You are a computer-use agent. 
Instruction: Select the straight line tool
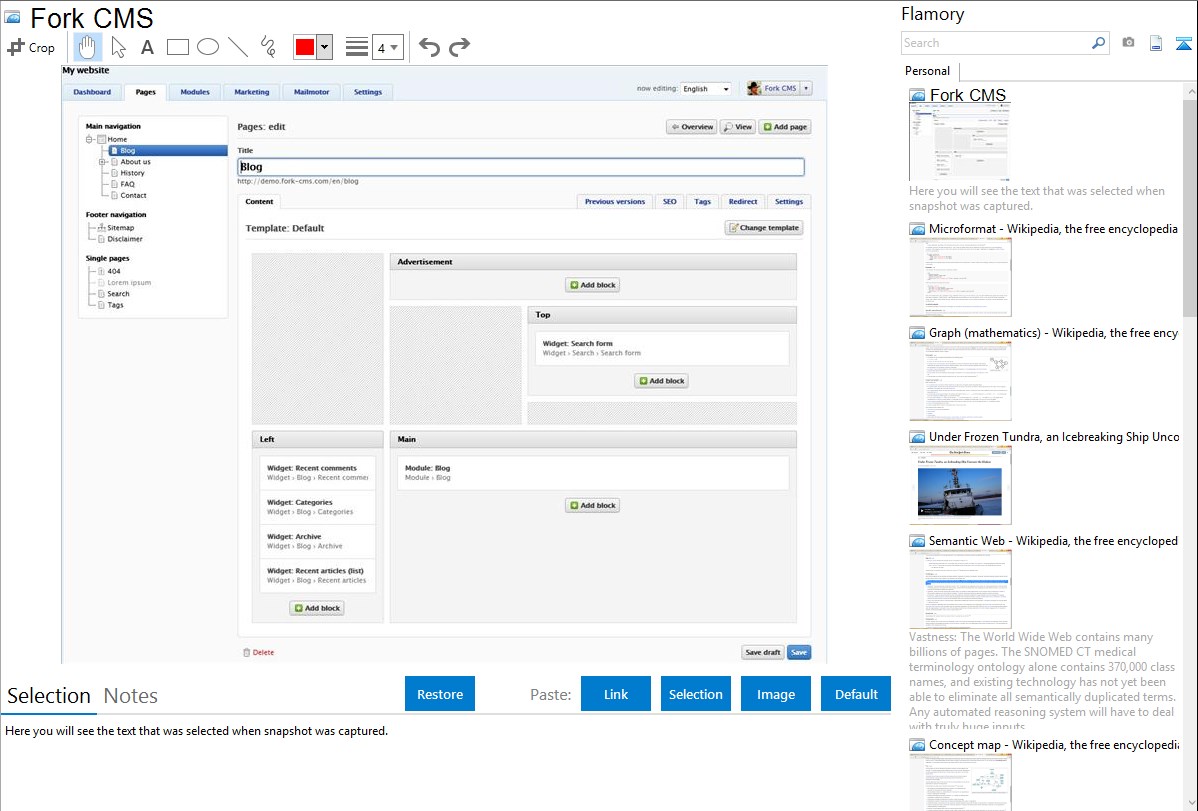238,47
